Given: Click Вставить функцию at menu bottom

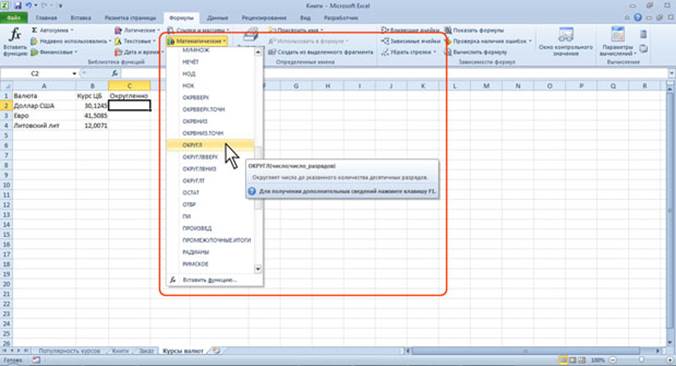Looking at the screenshot, I should 210,280.
